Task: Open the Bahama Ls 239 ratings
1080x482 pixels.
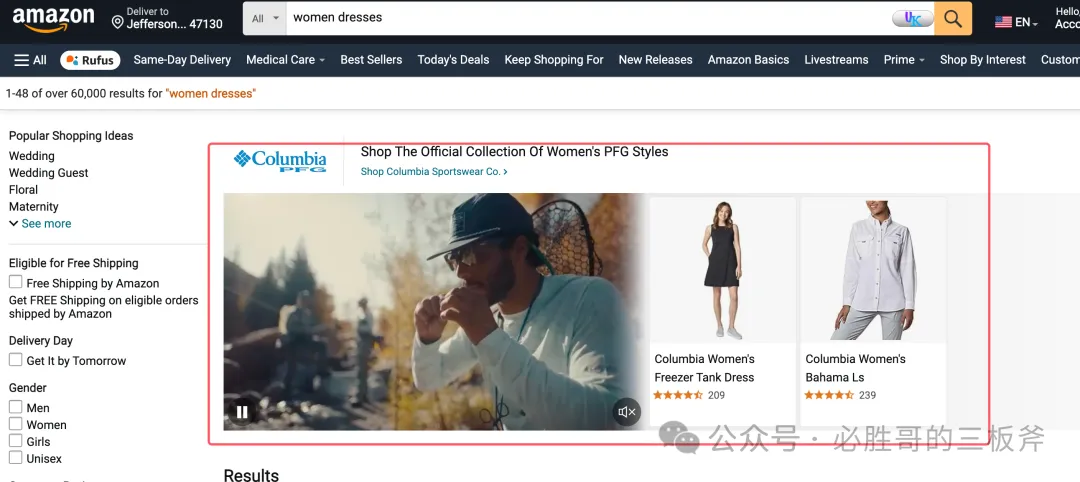Action: (x=840, y=395)
